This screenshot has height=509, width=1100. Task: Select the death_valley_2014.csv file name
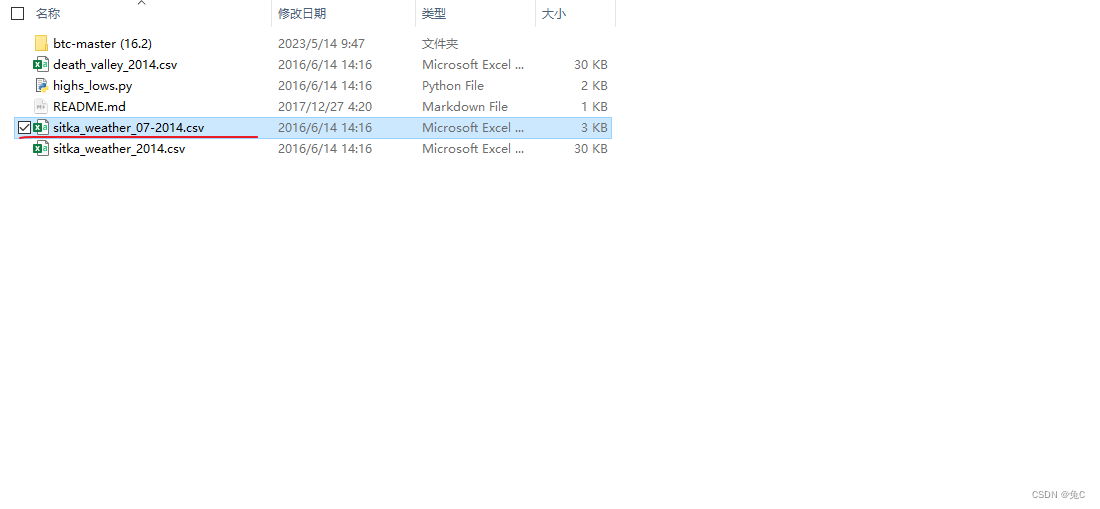(115, 65)
